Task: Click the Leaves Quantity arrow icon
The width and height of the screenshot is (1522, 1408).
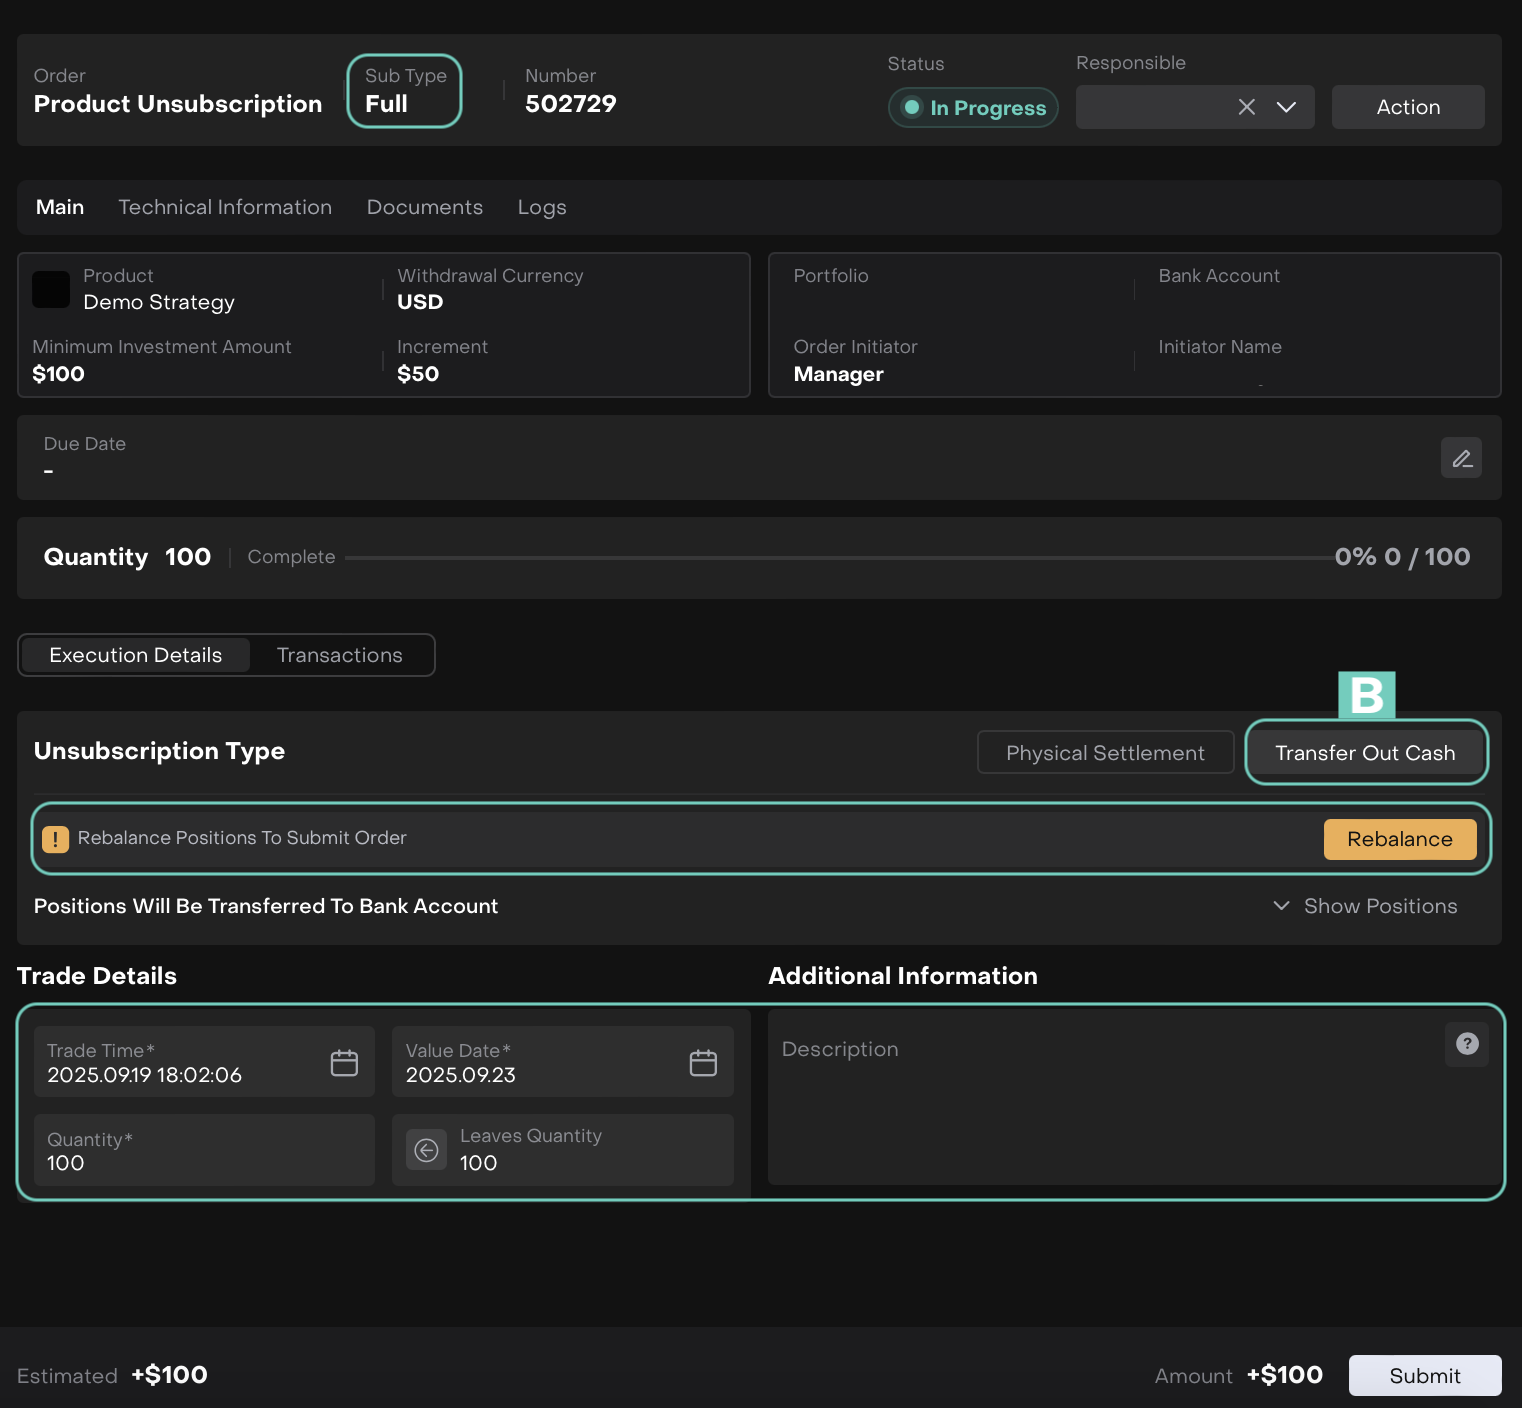Action: point(427,1150)
